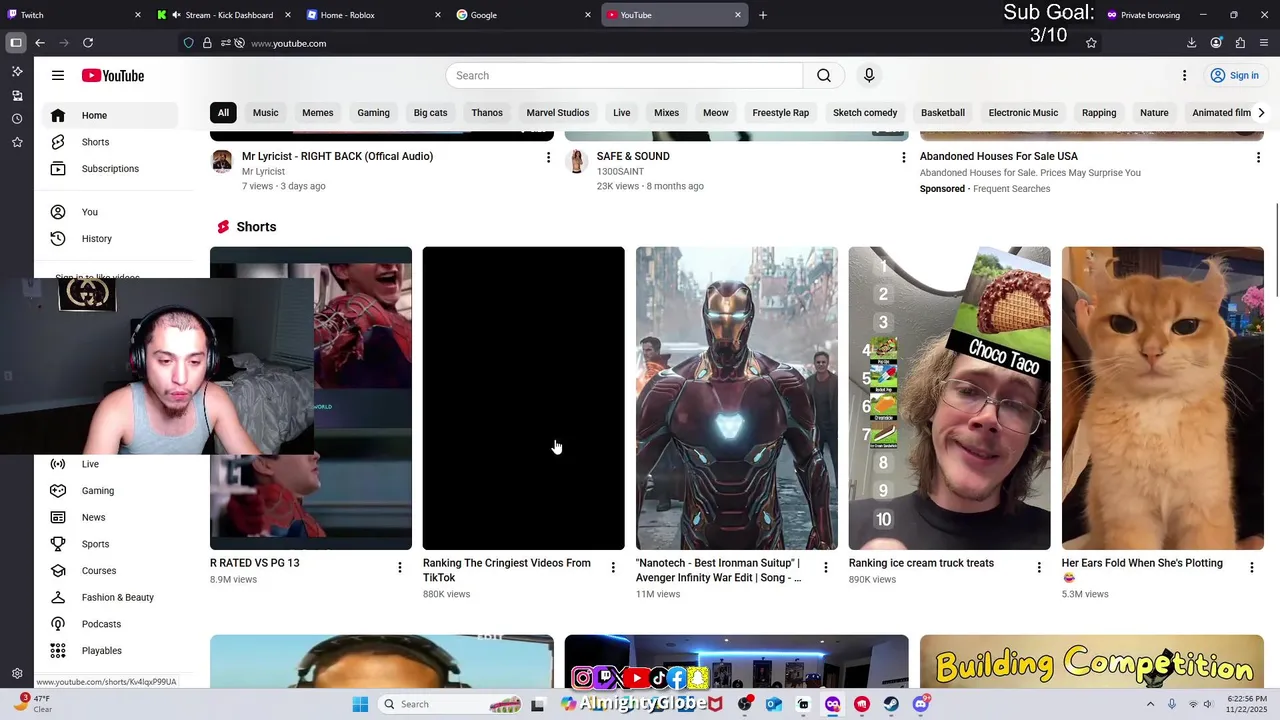
Task: Open the browser downloads icon
Action: click(x=1191, y=43)
